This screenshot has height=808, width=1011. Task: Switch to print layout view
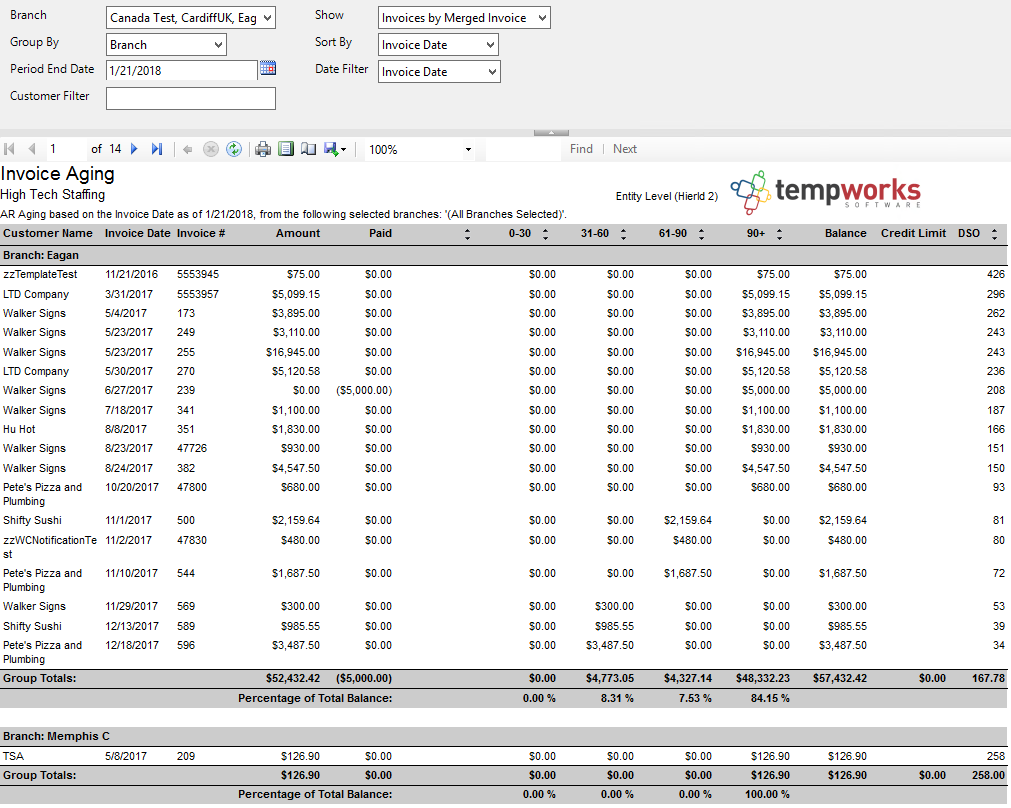286,149
